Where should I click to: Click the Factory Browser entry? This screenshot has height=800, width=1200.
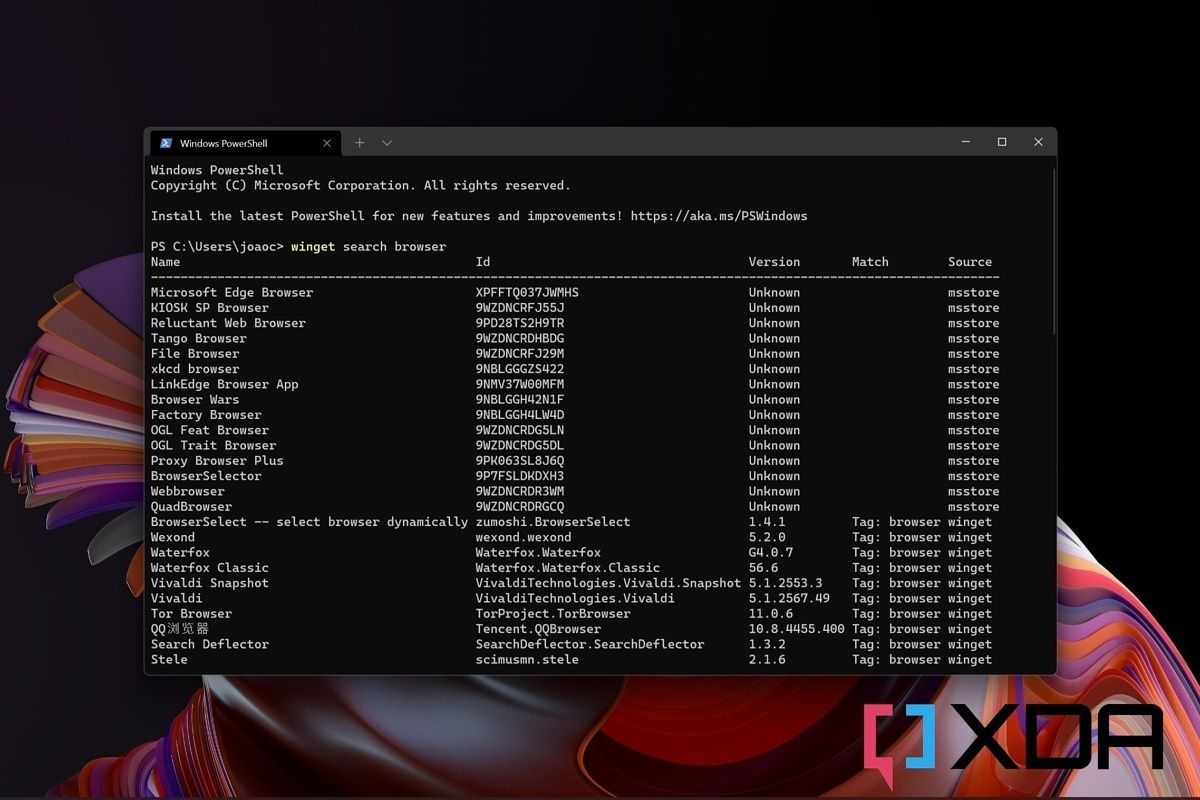206,415
